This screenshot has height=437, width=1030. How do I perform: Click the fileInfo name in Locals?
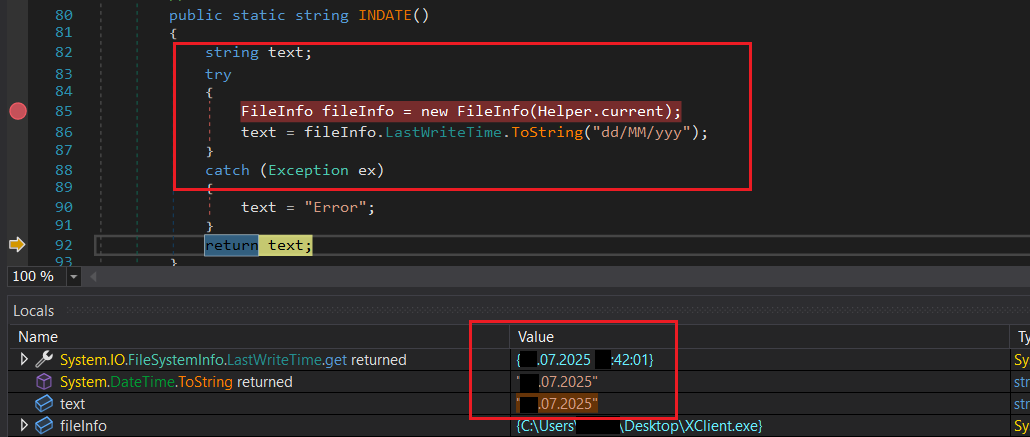pos(83,425)
